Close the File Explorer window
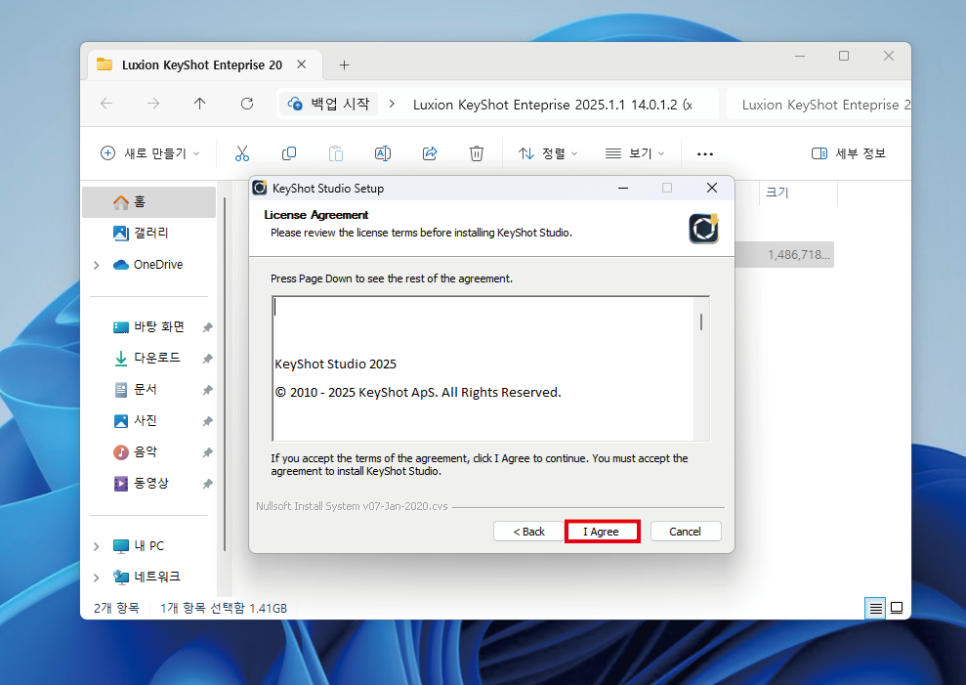The image size is (966, 685). [x=888, y=56]
